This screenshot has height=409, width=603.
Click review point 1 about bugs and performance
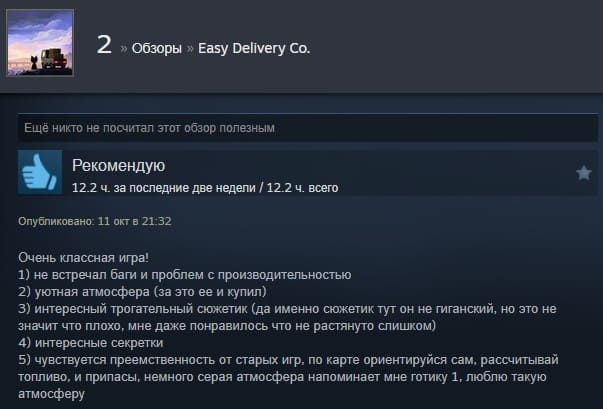click(185, 275)
